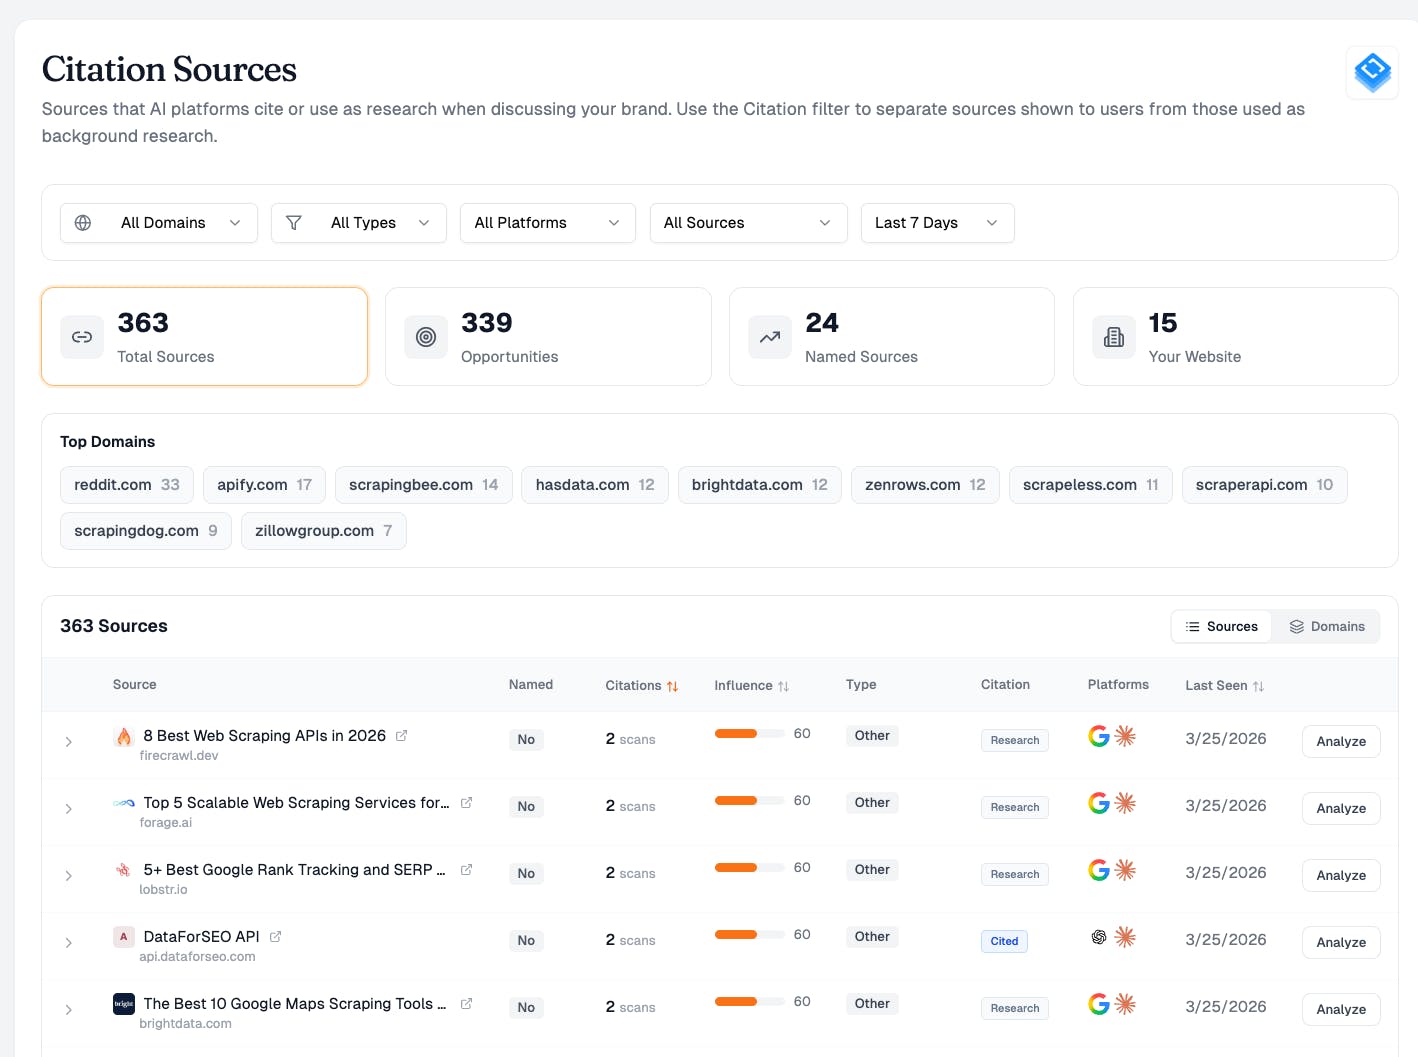Viewport: 1418px width, 1057px height.
Task: Open the All Domains dropdown
Action: tap(159, 223)
